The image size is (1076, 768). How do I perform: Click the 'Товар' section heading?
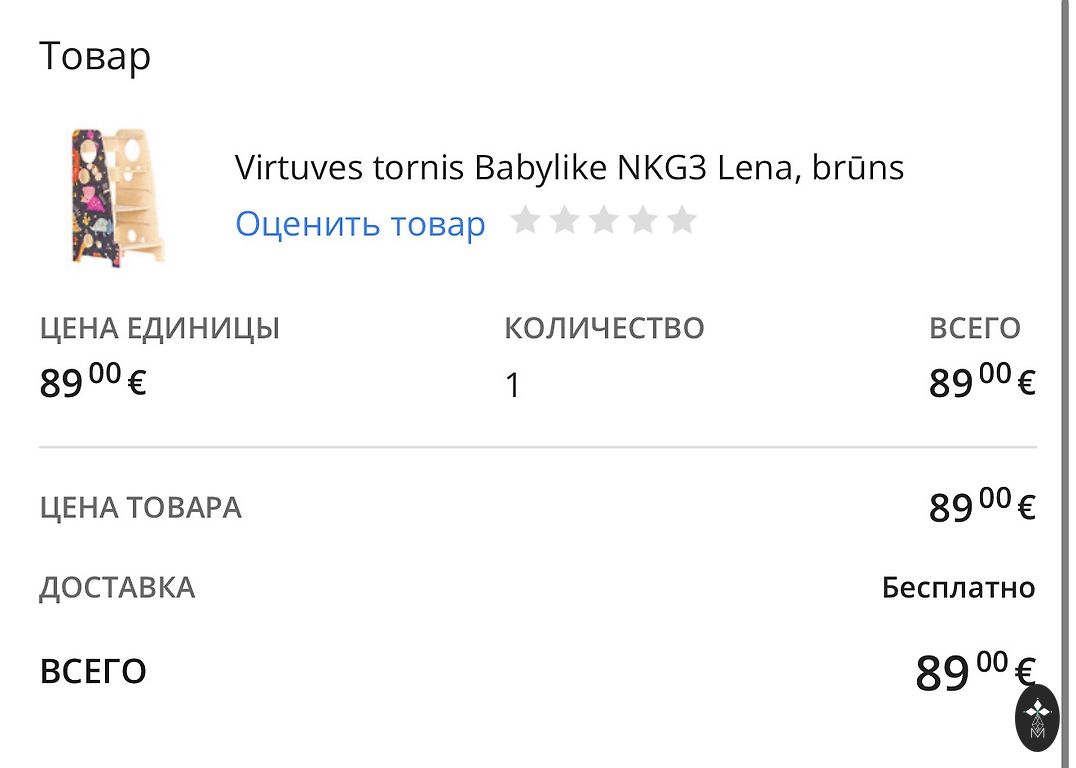[95, 56]
